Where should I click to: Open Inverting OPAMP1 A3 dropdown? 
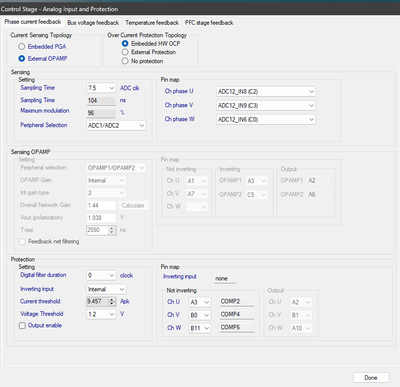257,181
